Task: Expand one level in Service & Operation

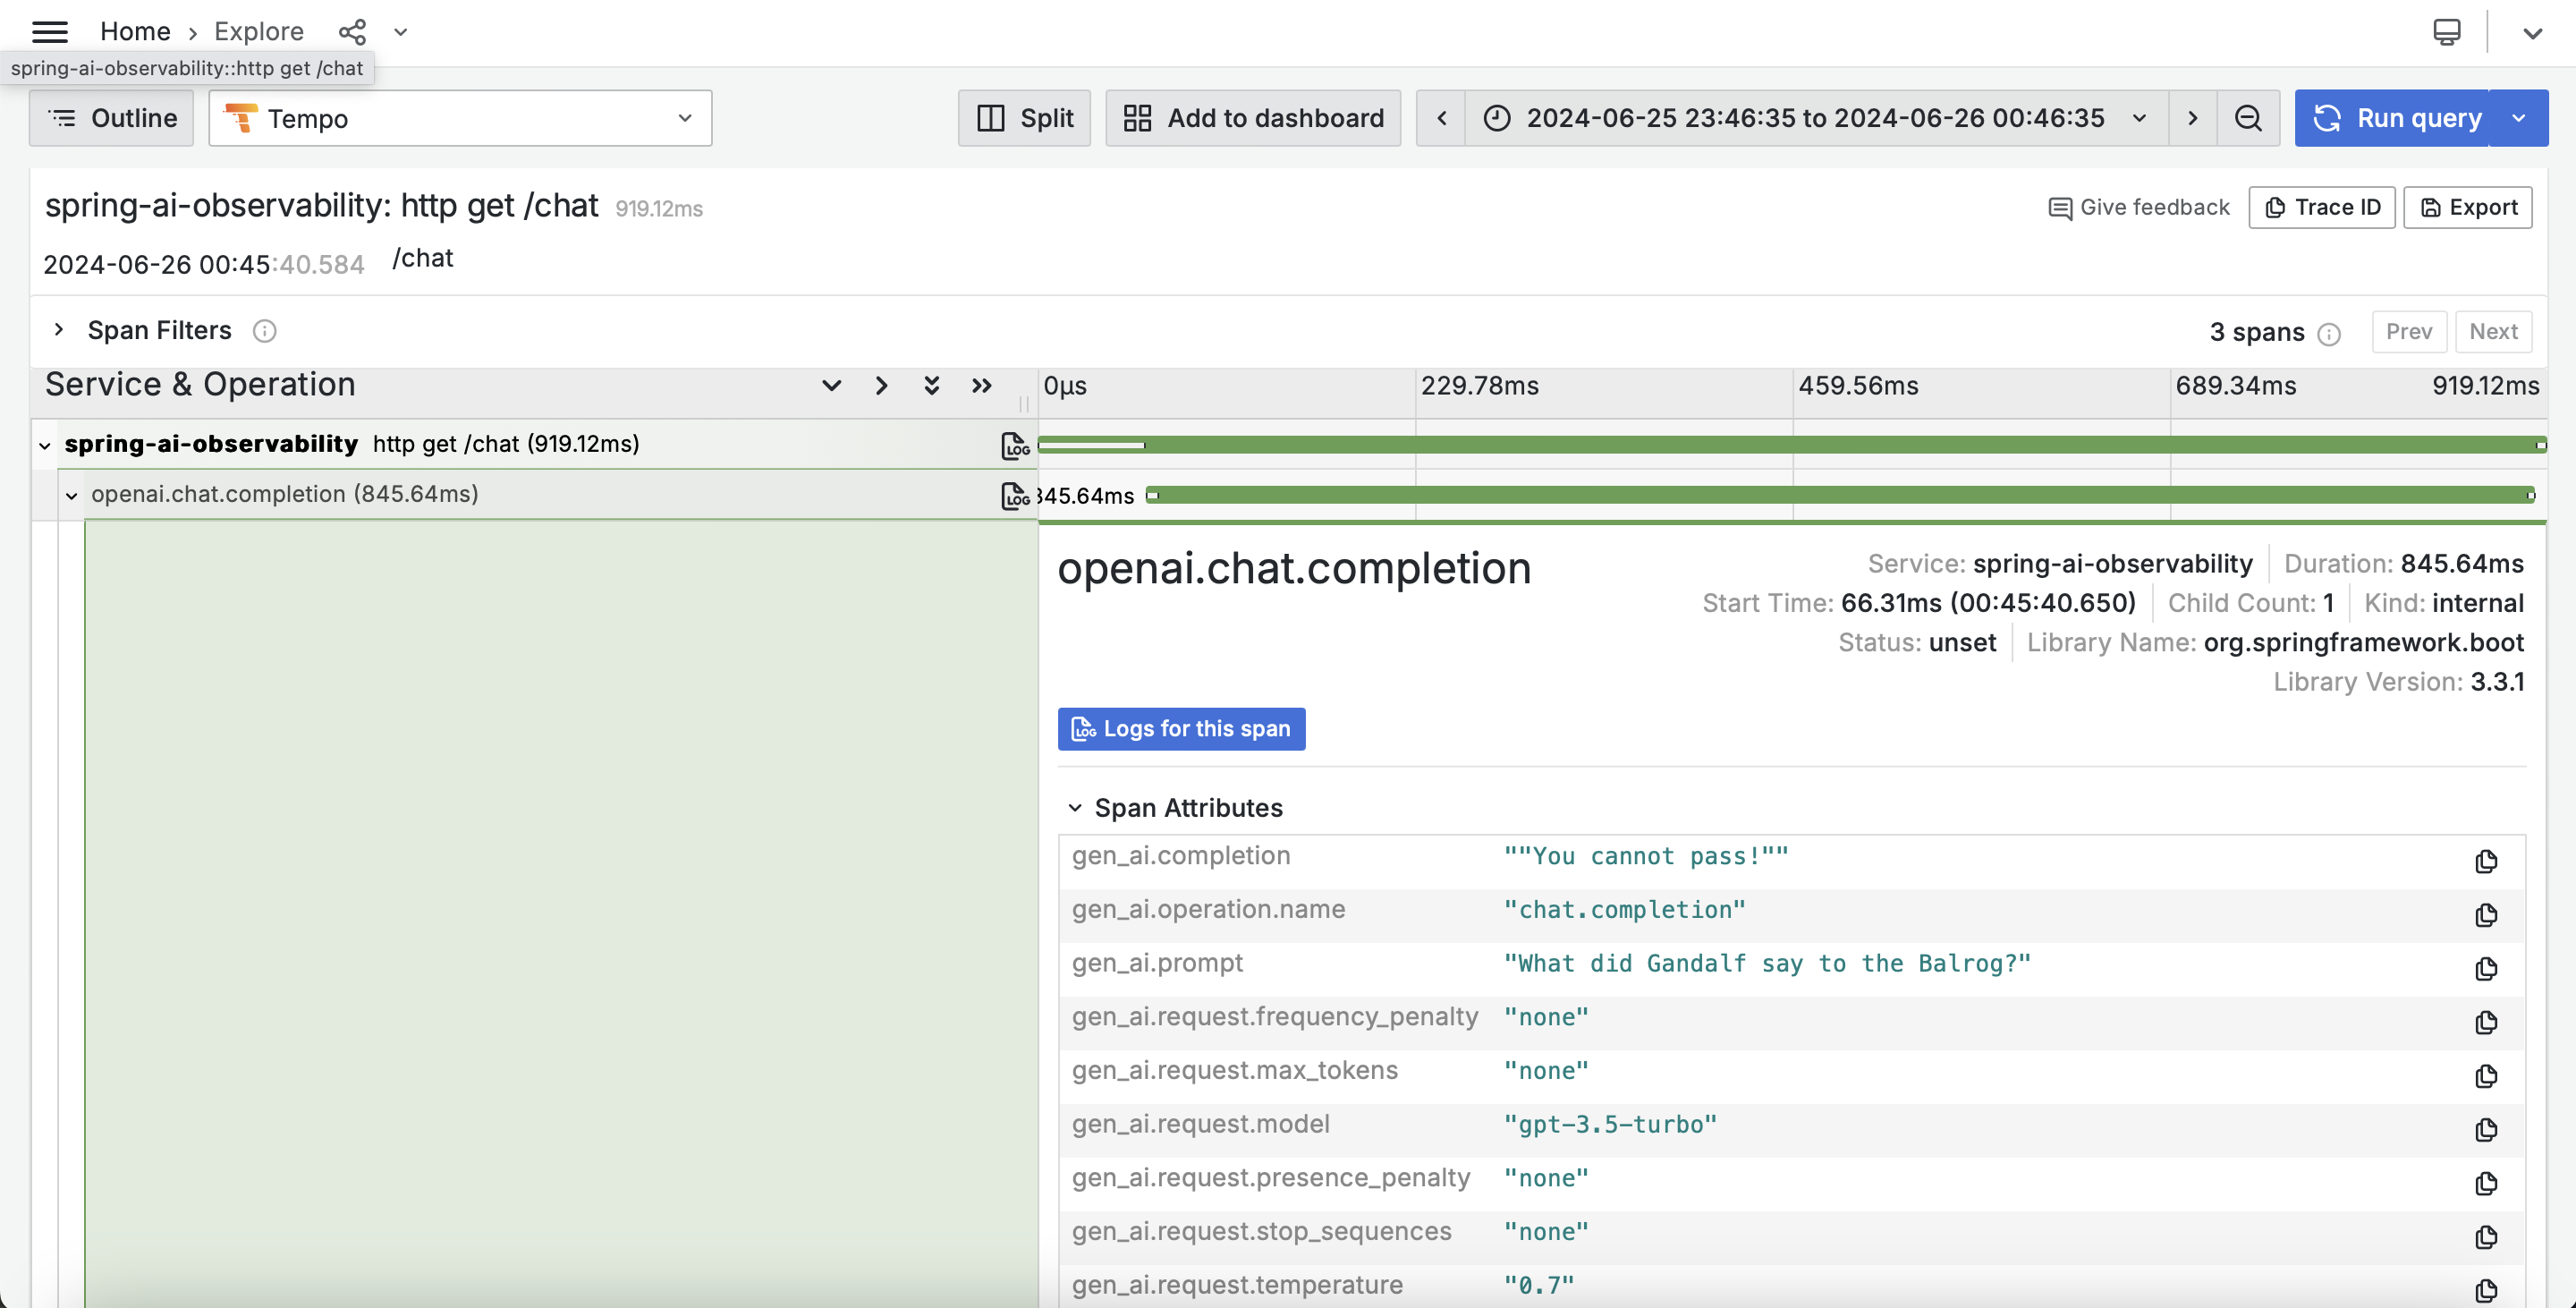Action: point(831,385)
